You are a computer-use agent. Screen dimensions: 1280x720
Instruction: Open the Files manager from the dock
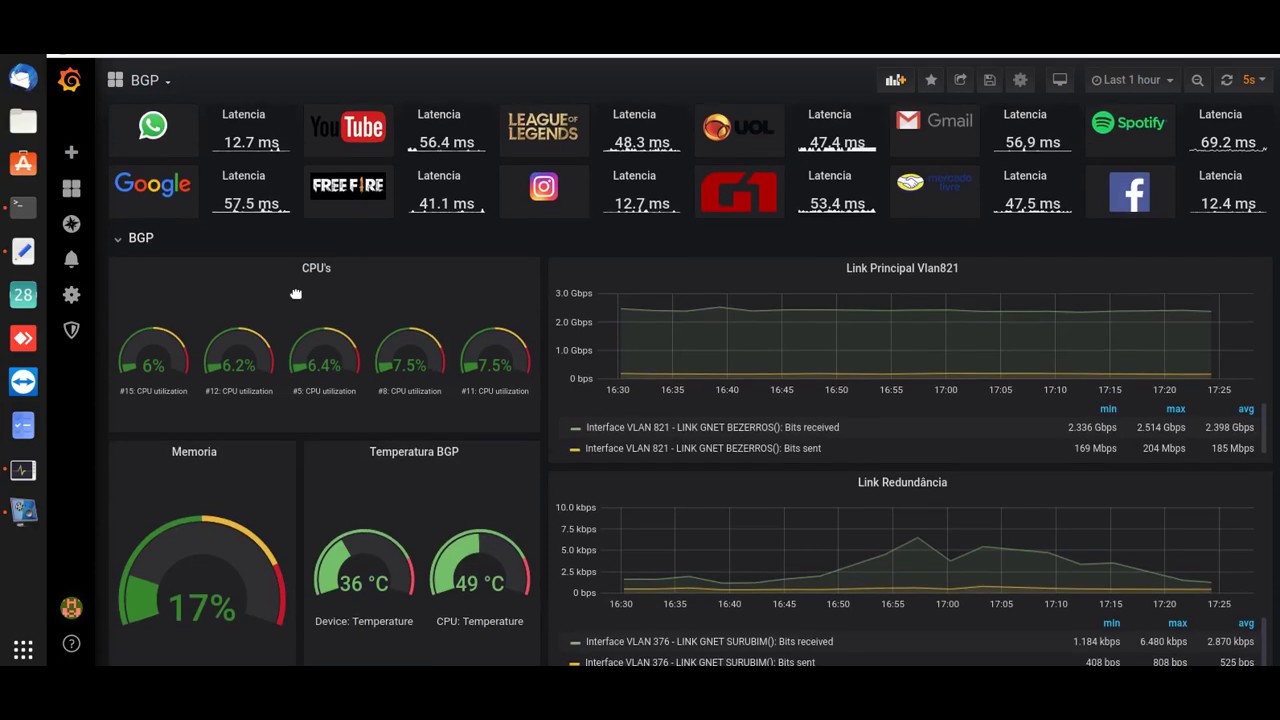(x=23, y=121)
